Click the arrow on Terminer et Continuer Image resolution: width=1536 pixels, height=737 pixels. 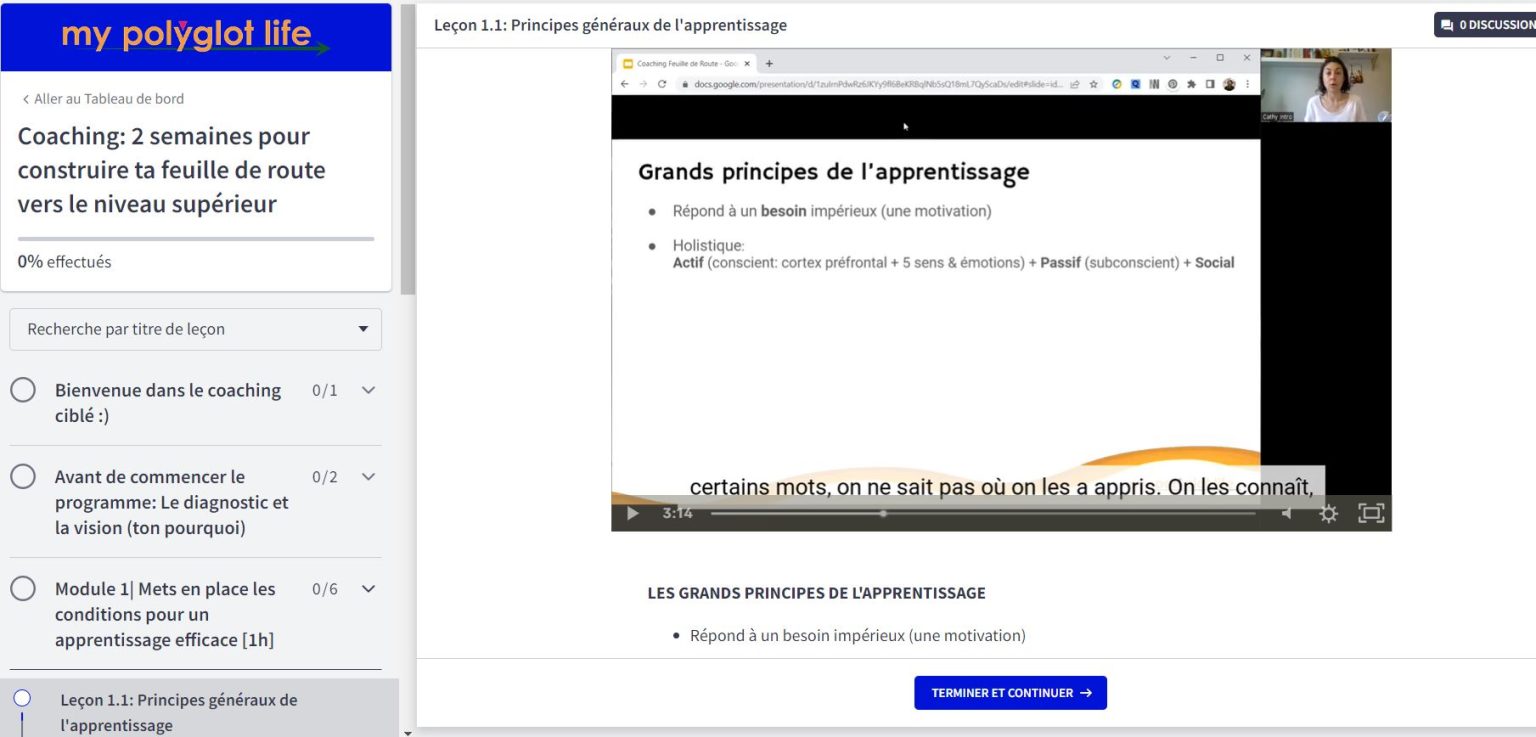[1086, 693]
